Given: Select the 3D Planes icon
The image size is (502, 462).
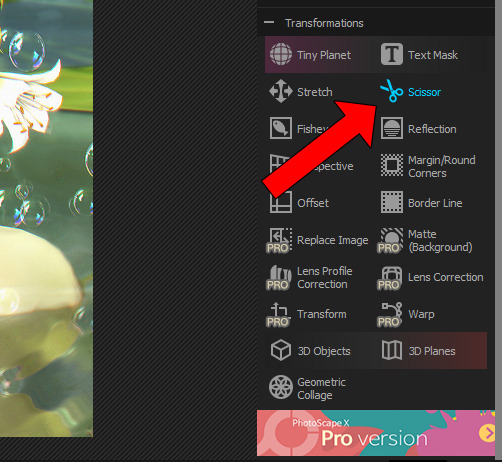Looking at the screenshot, I should point(392,350).
